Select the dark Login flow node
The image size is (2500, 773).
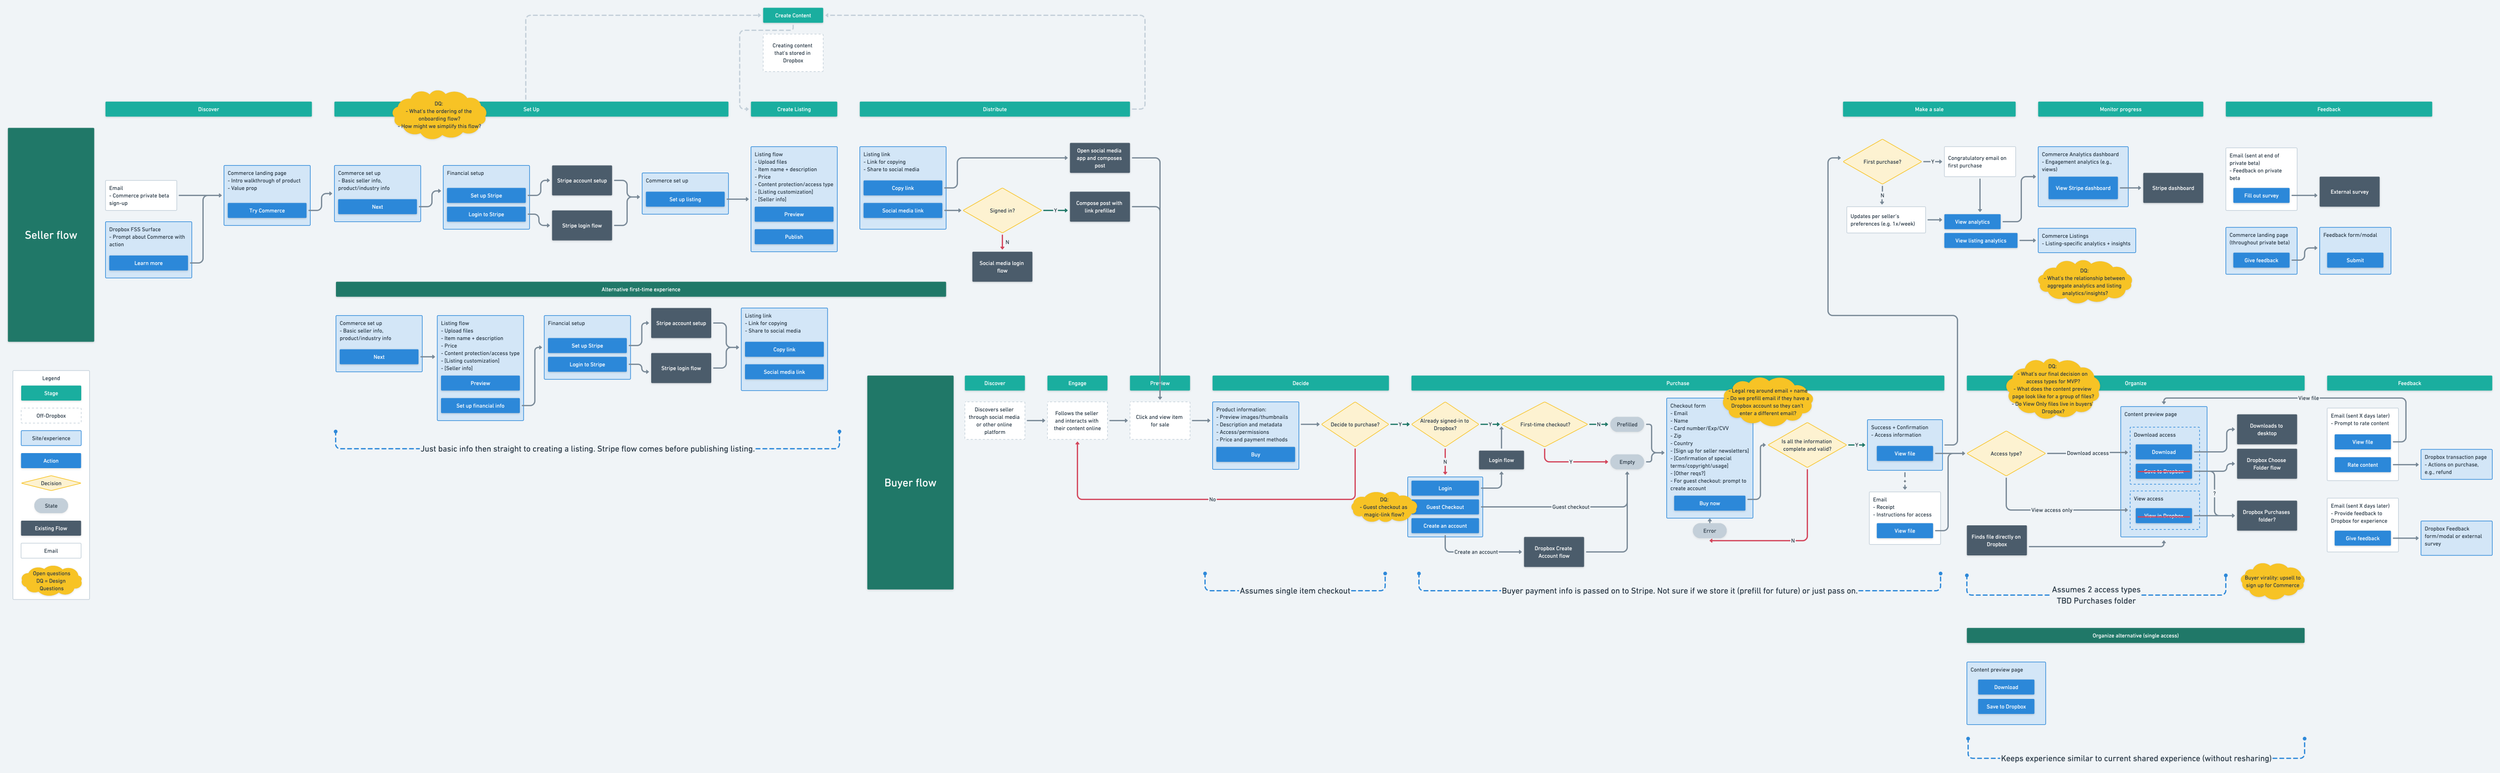click(1501, 460)
